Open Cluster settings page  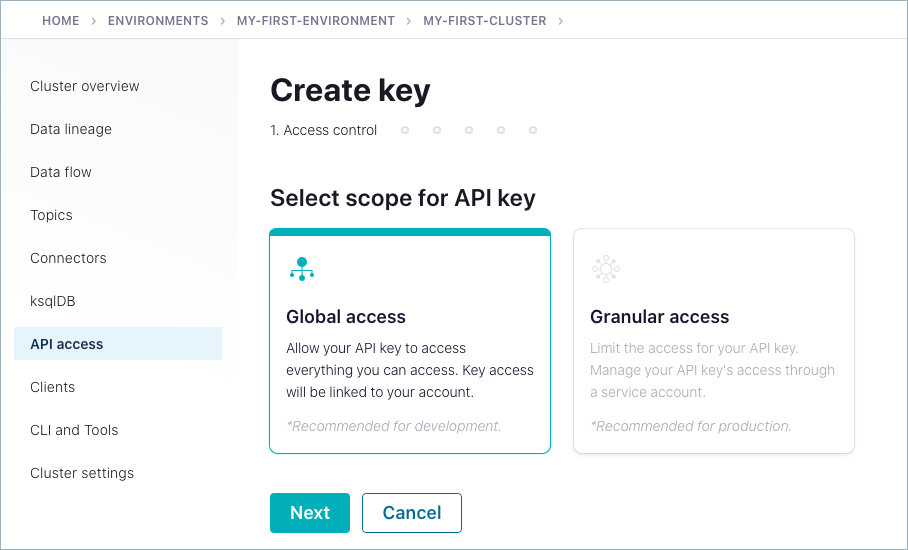click(82, 473)
